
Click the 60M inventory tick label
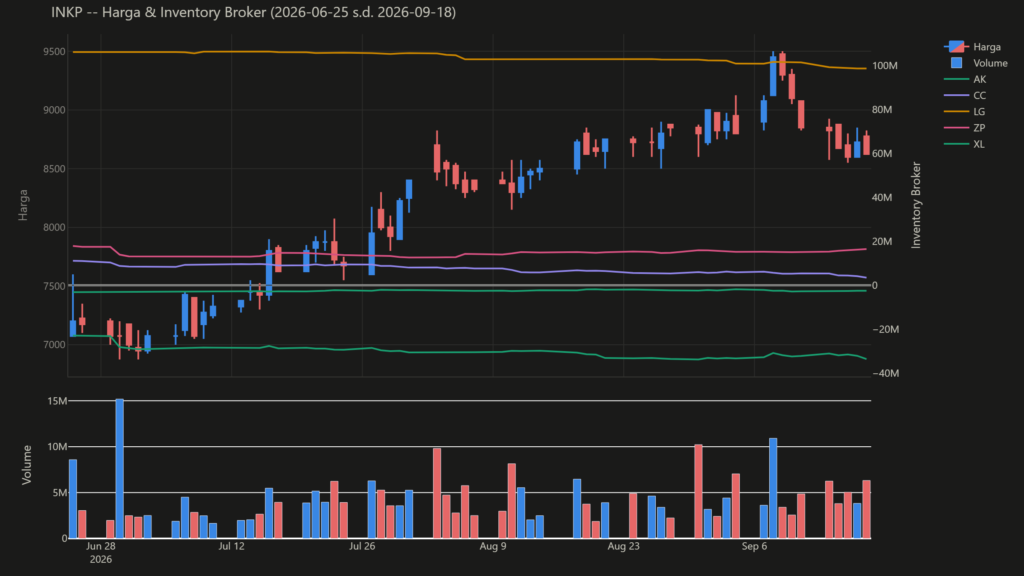point(882,154)
